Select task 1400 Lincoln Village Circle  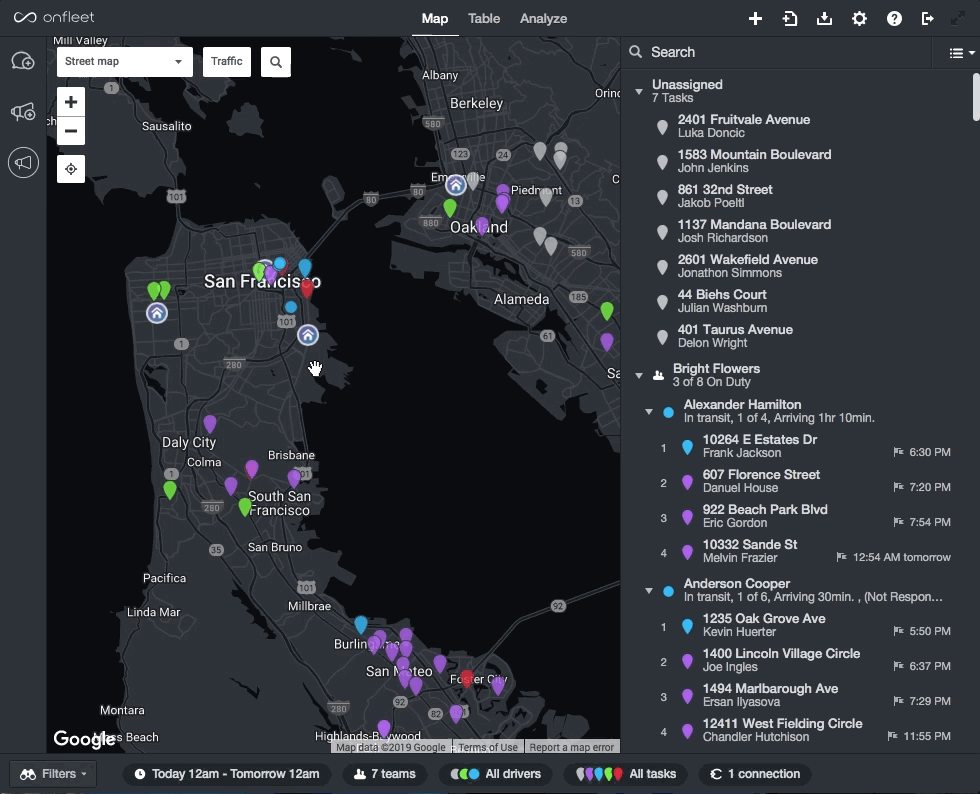click(806, 660)
